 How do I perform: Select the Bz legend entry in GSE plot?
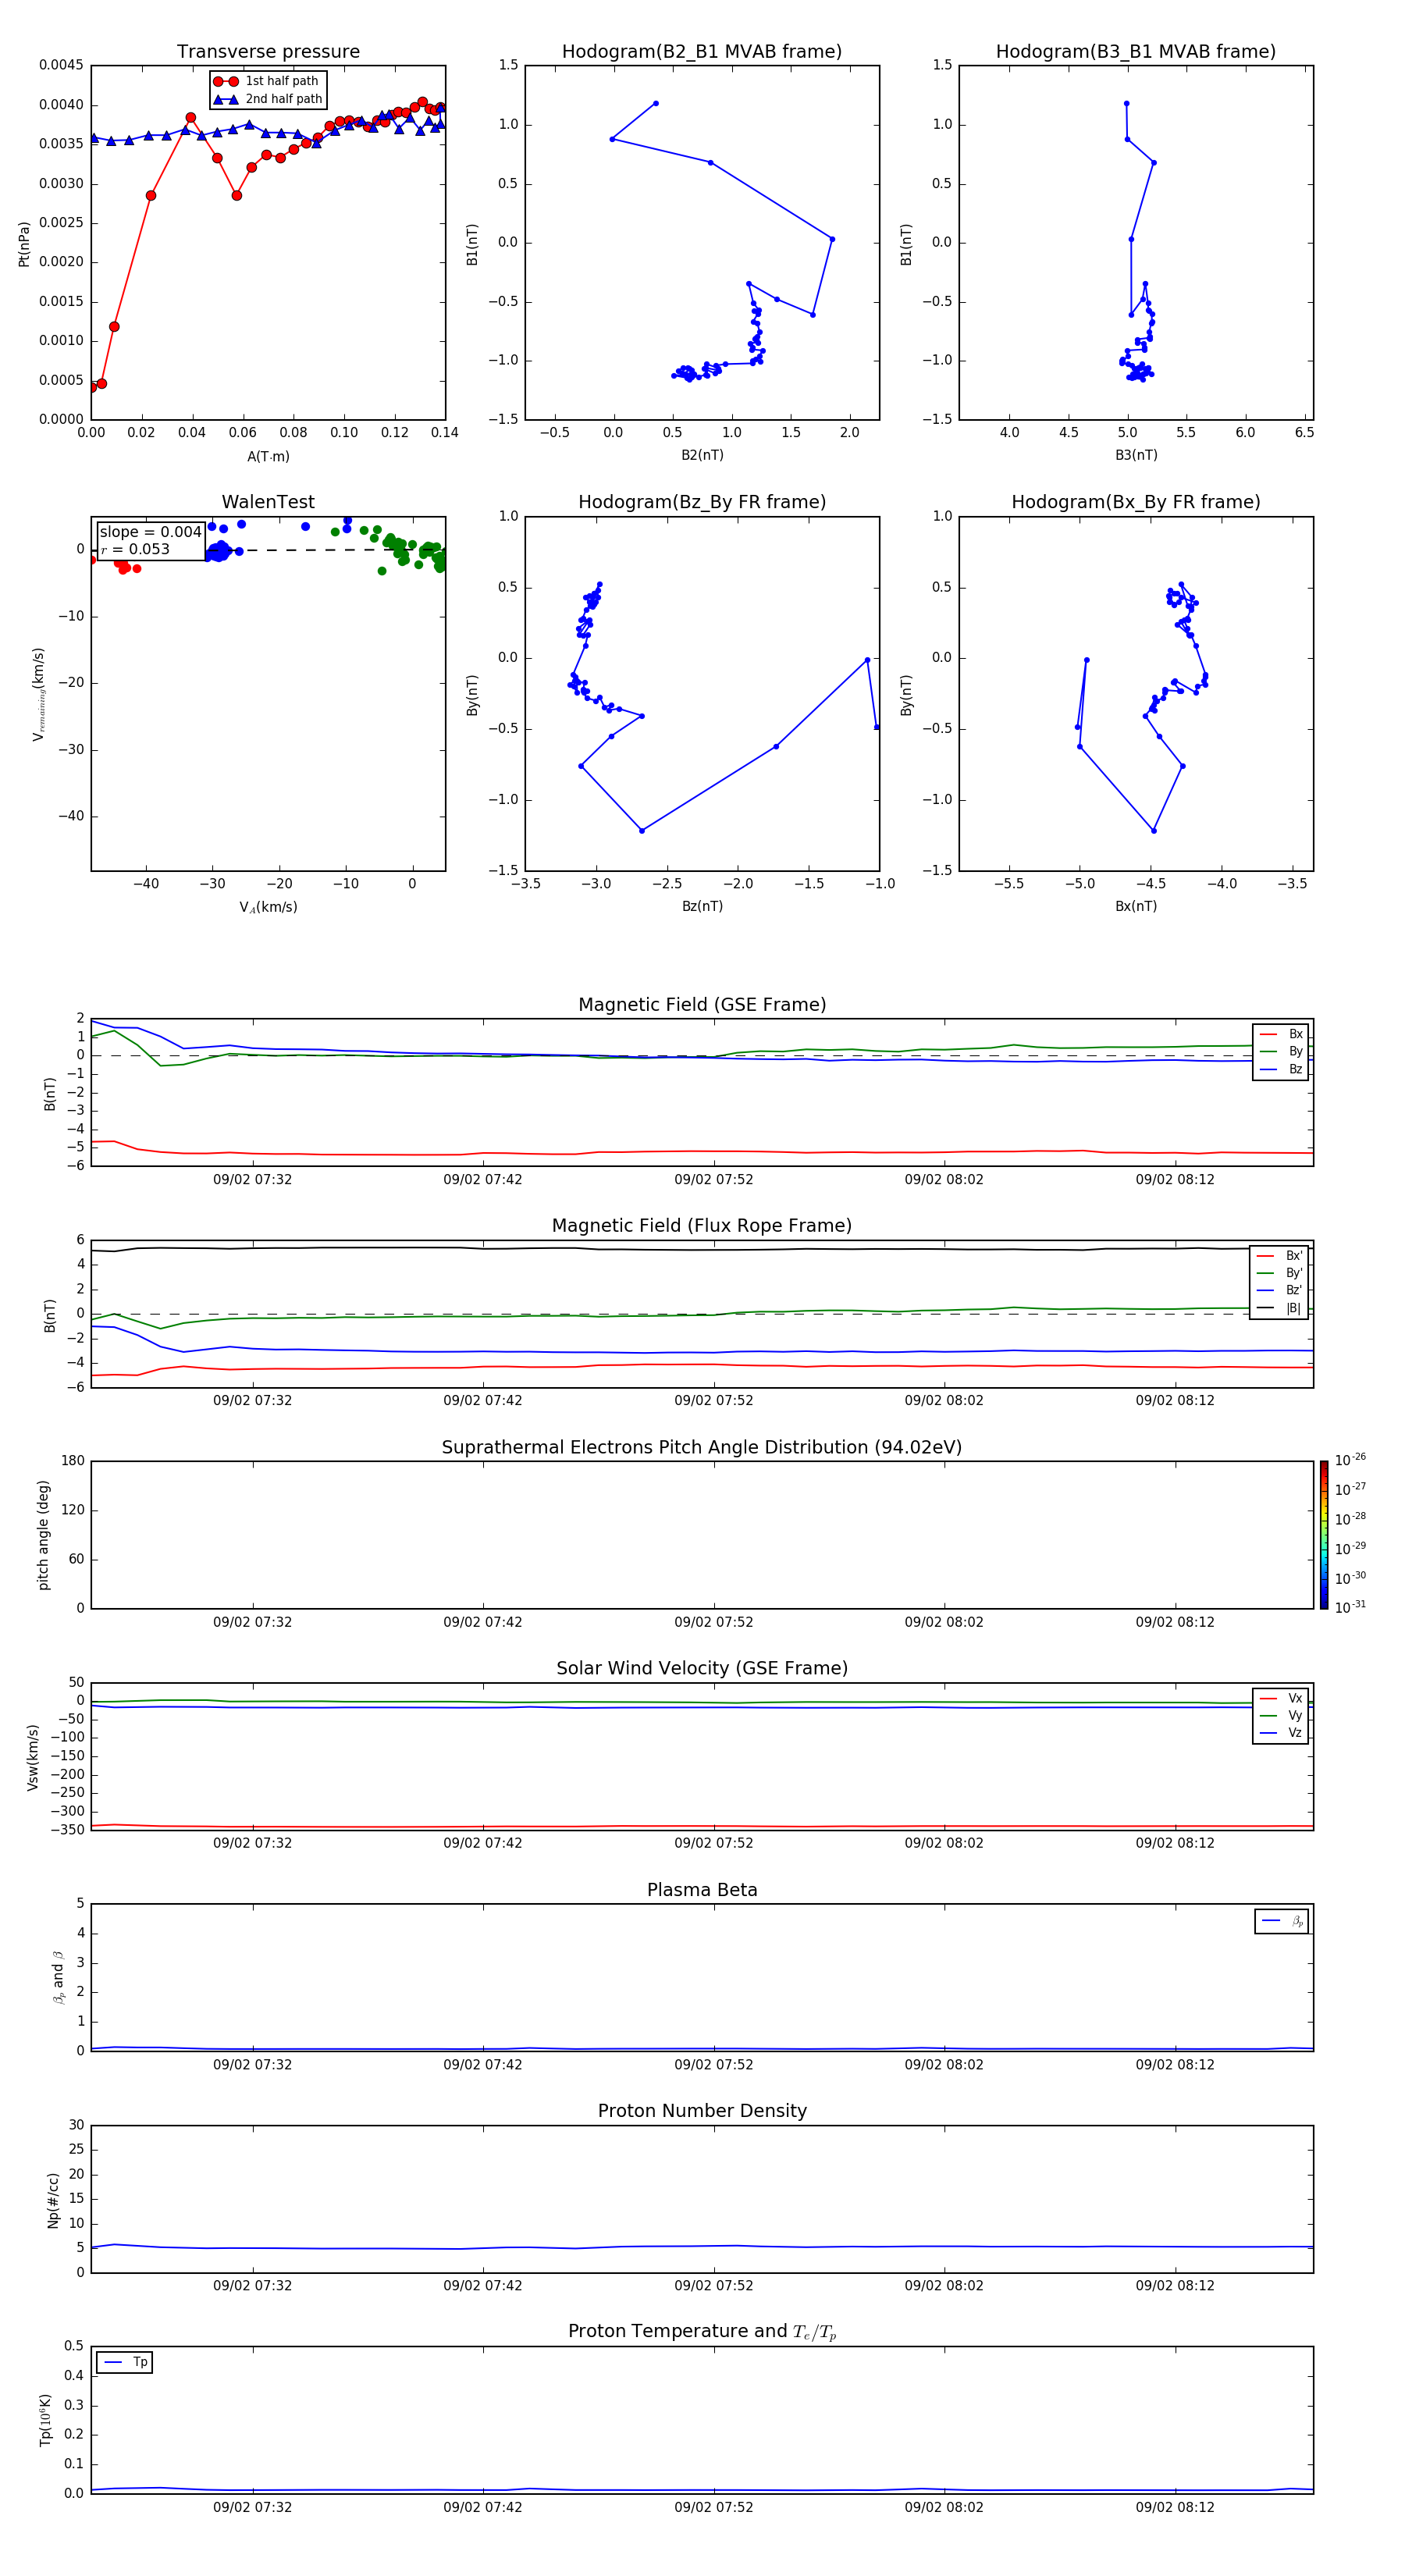[1281, 1069]
